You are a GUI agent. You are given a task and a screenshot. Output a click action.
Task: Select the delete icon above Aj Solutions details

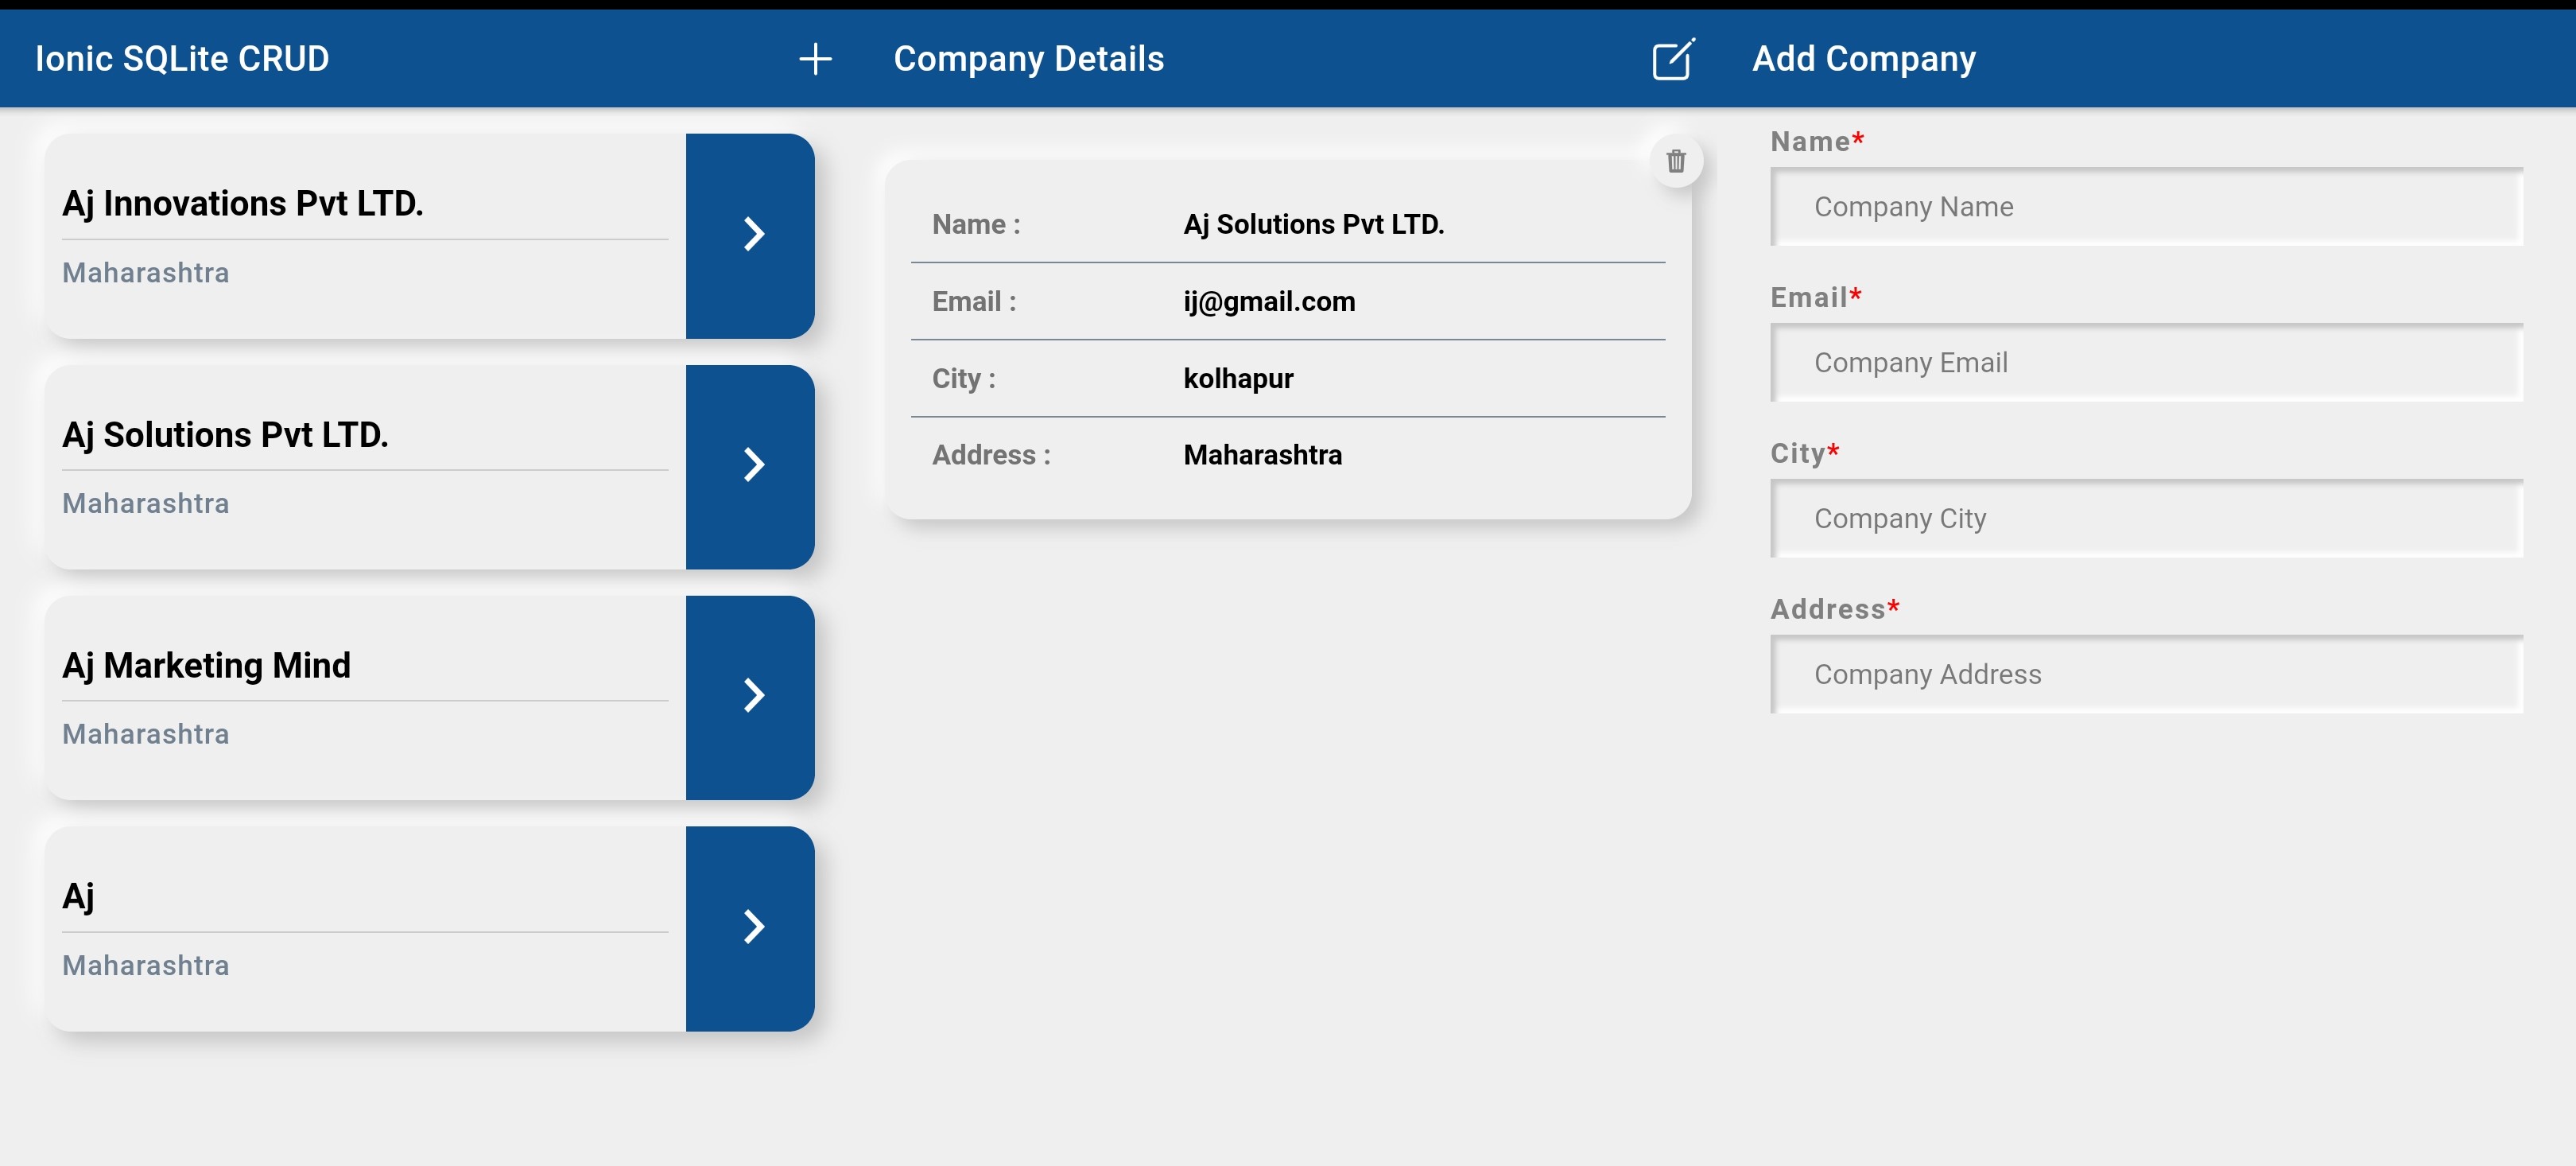(1677, 161)
